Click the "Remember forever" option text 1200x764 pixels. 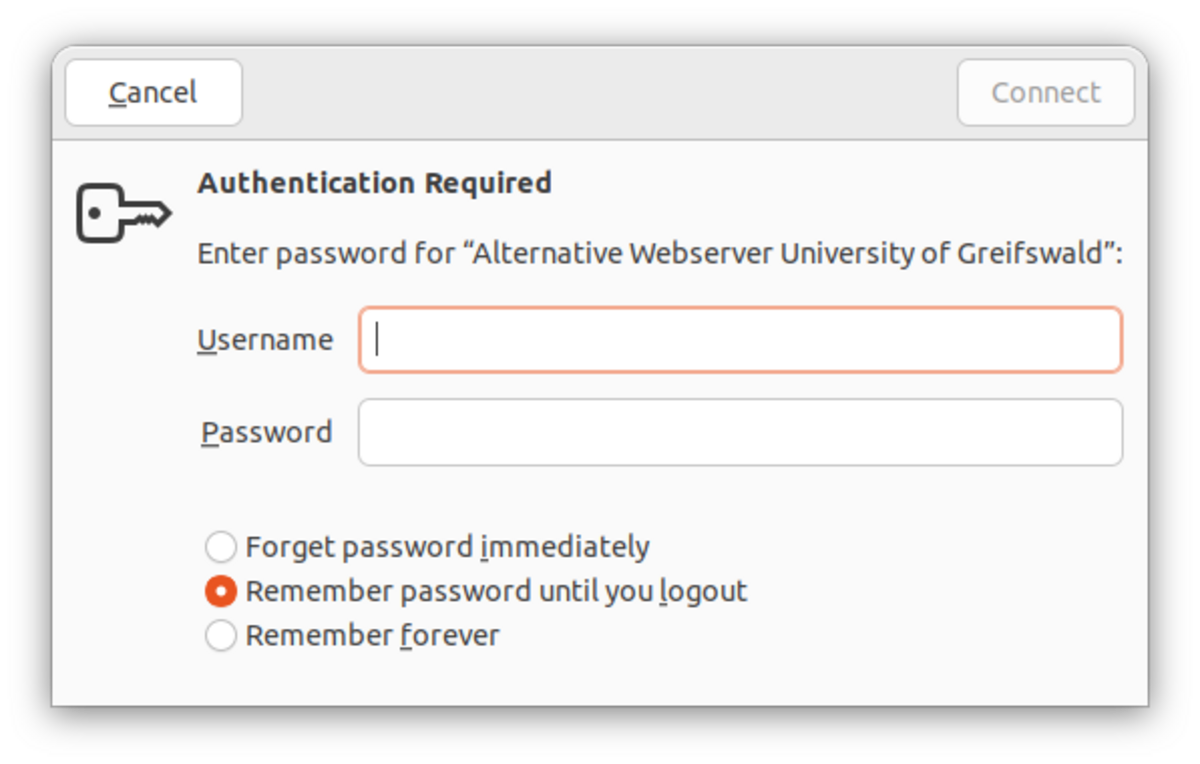372,635
